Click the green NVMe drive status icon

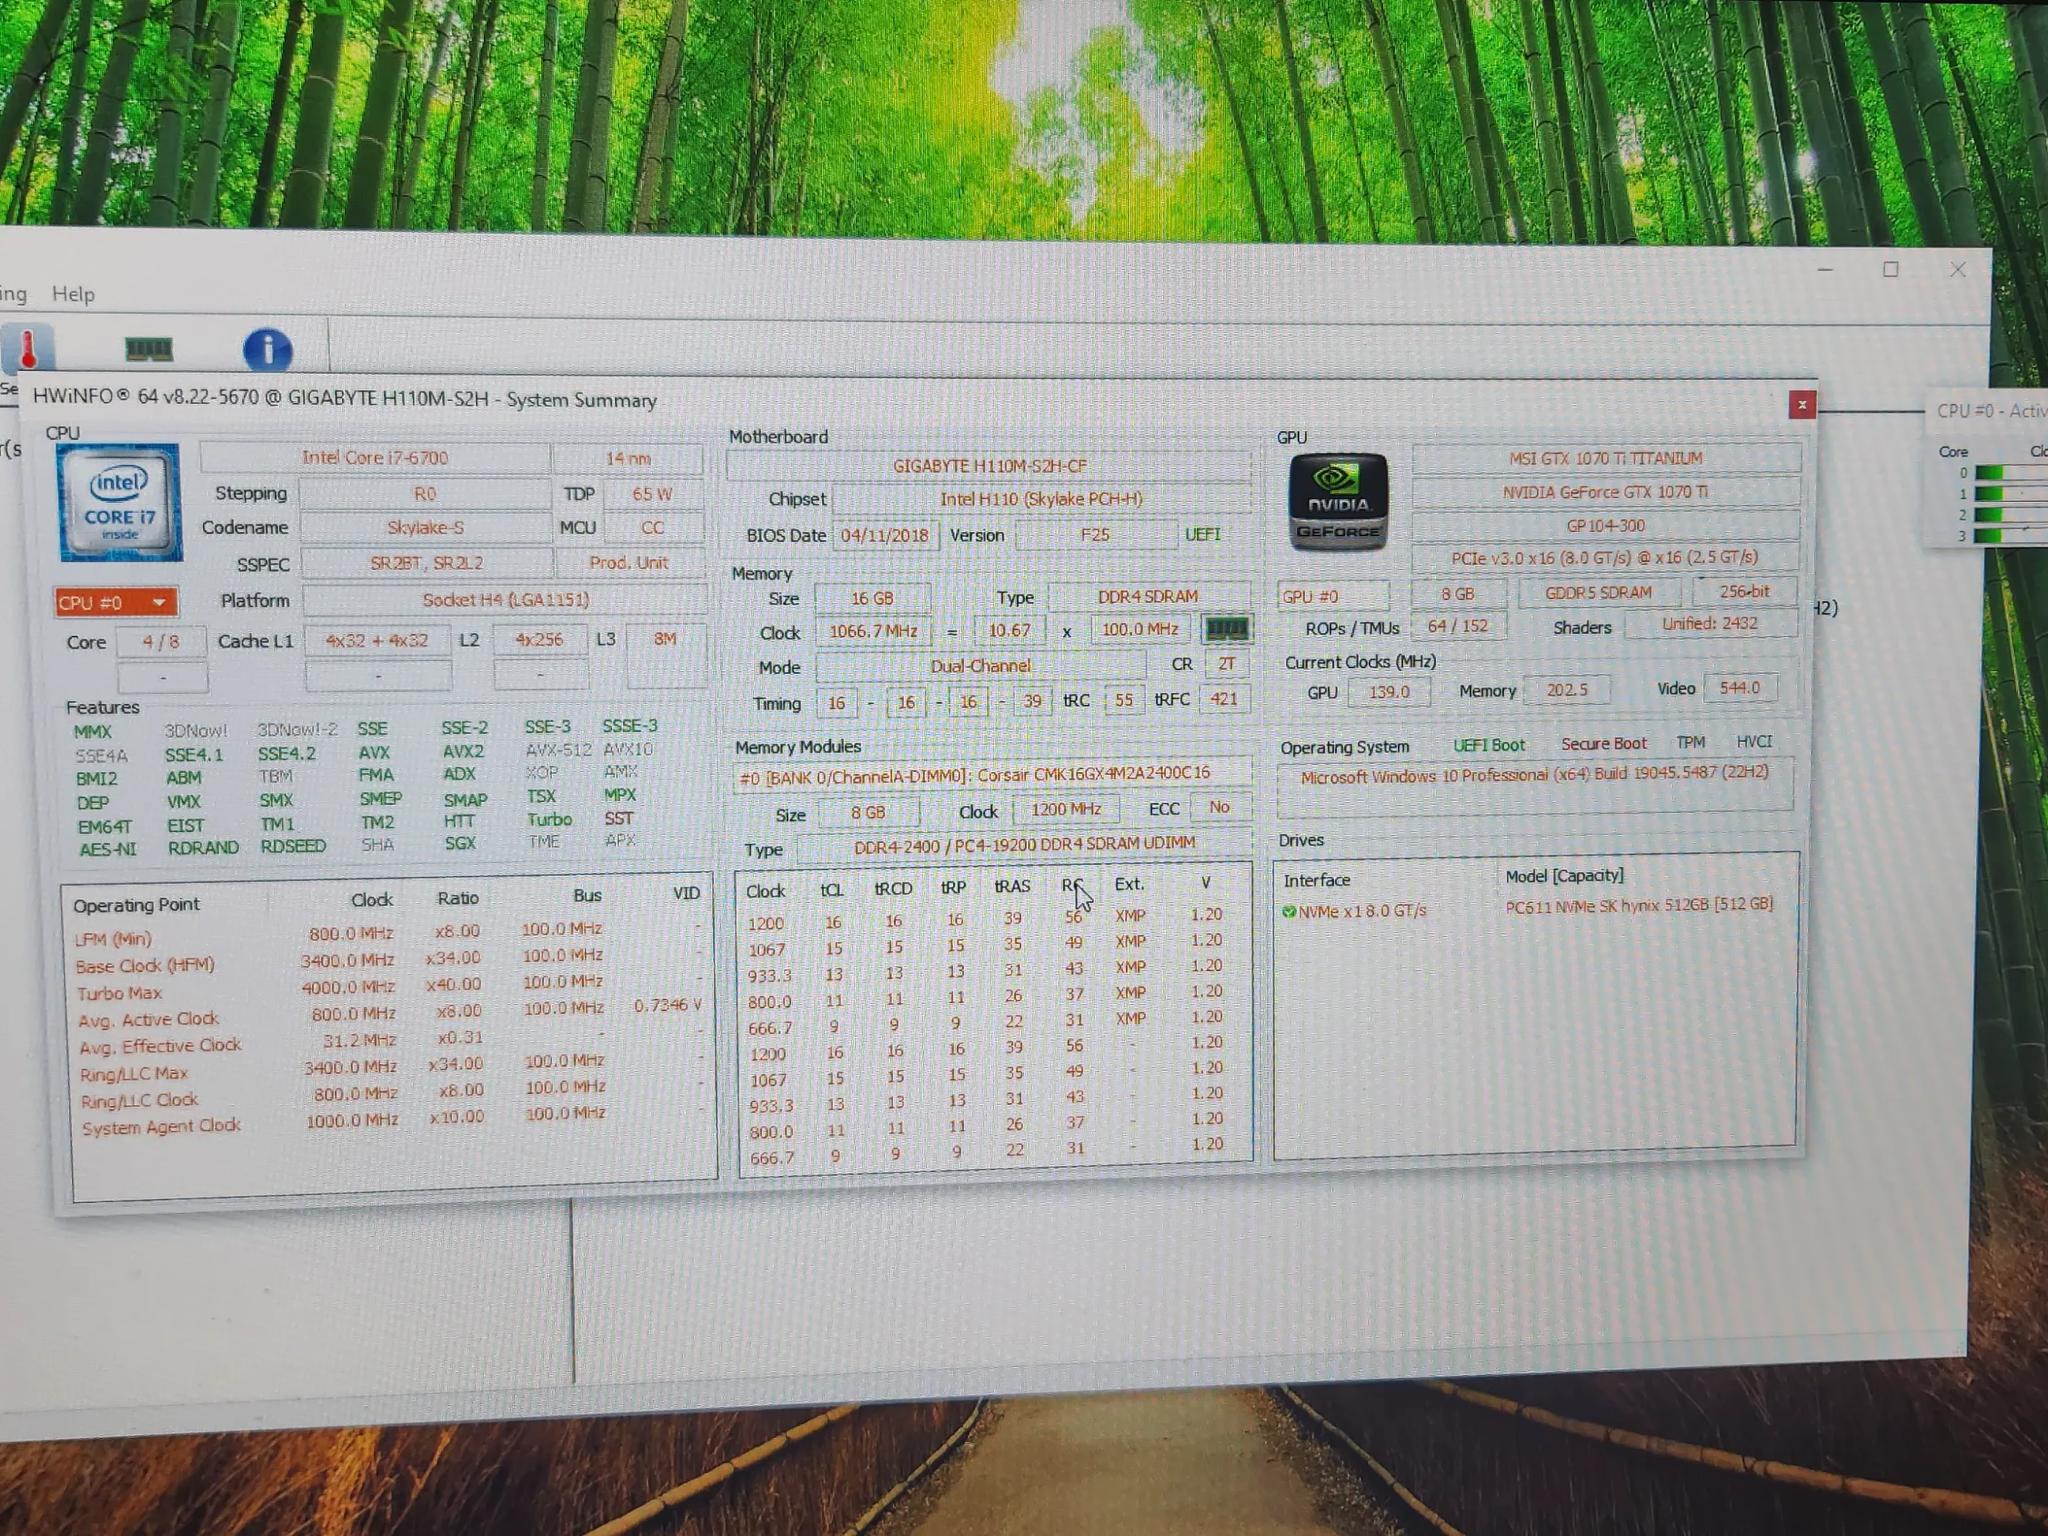(x=1289, y=912)
